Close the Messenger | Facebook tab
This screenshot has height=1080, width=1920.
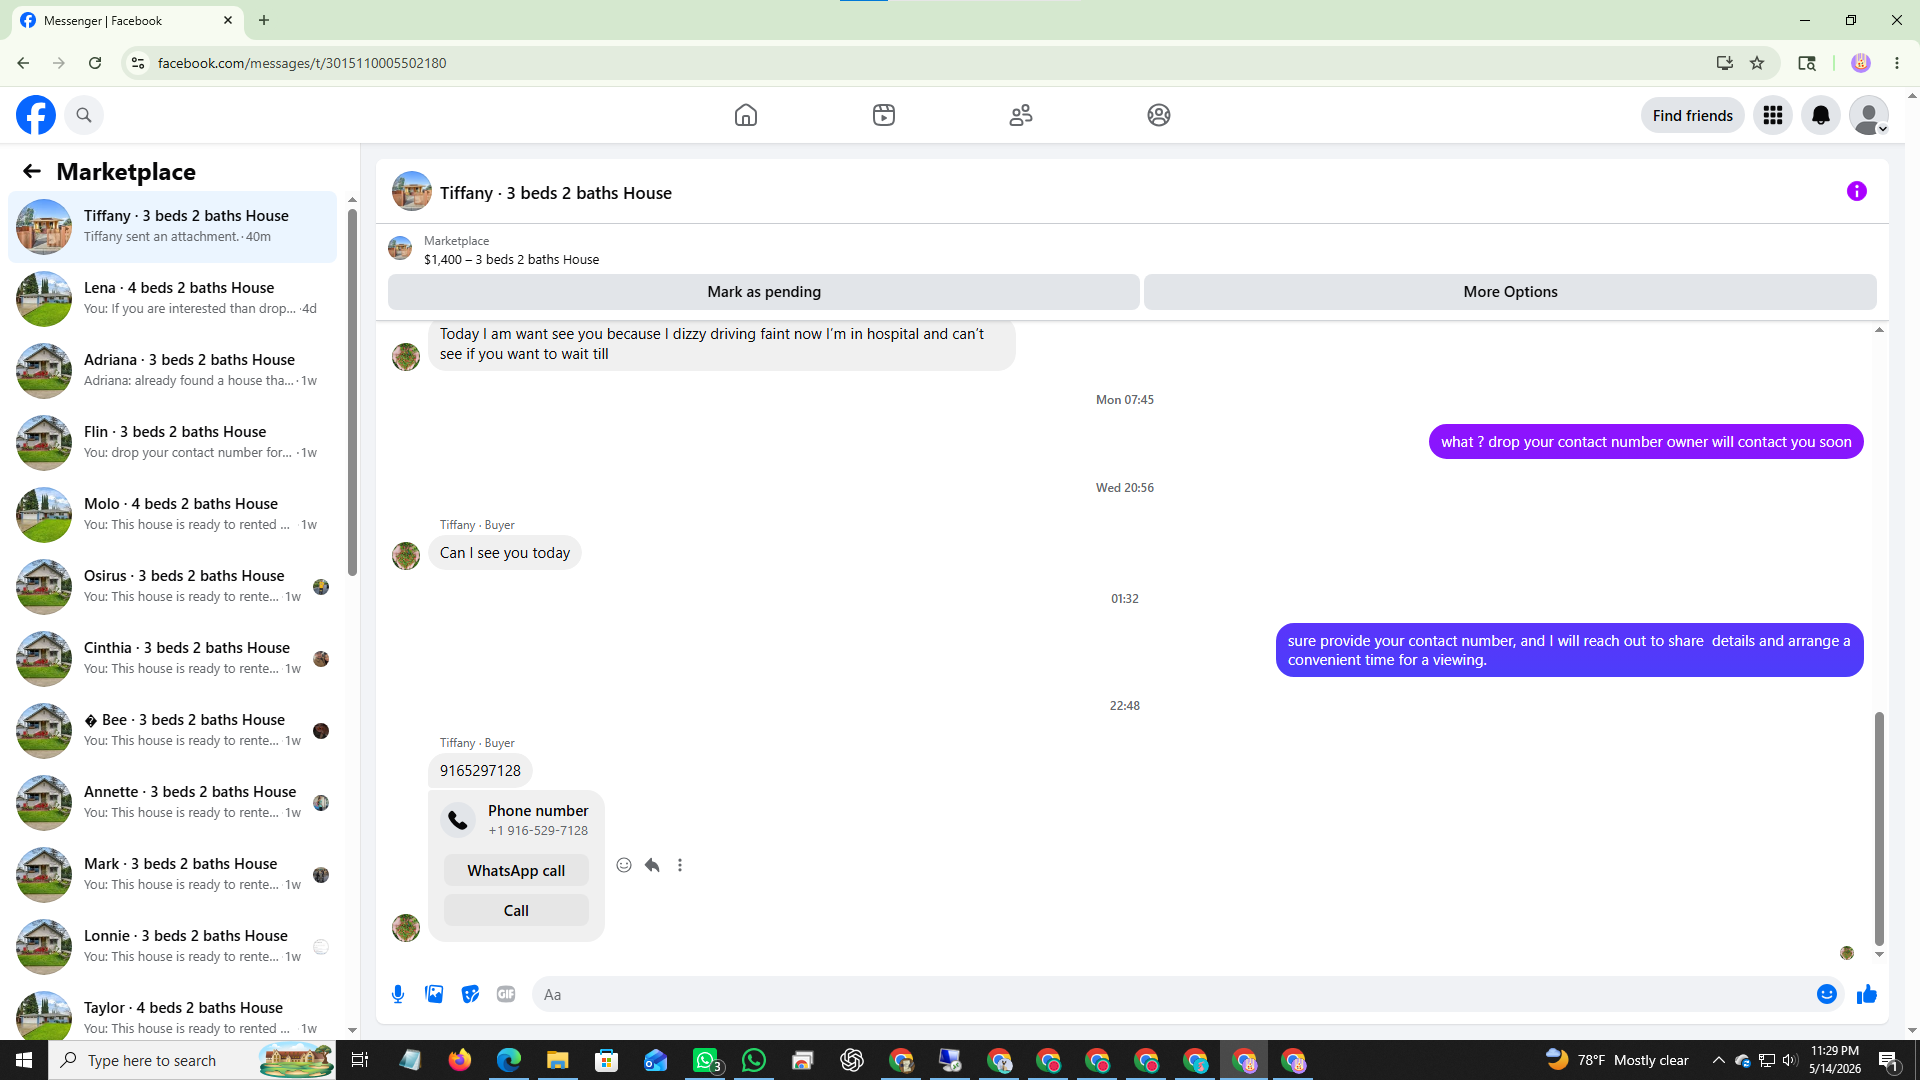228,20
